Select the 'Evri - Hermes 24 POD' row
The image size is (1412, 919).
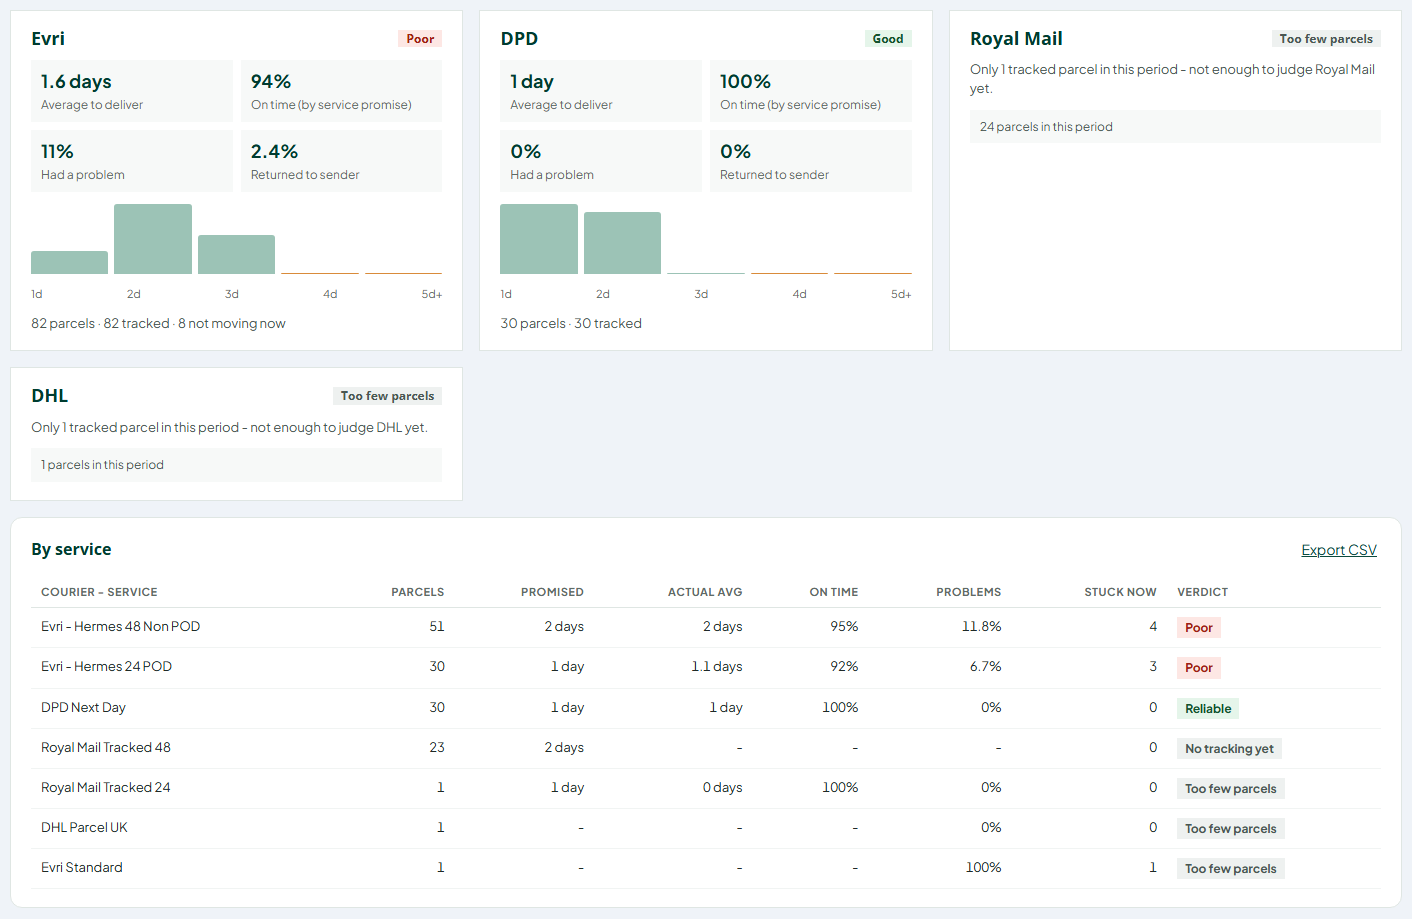(706, 667)
